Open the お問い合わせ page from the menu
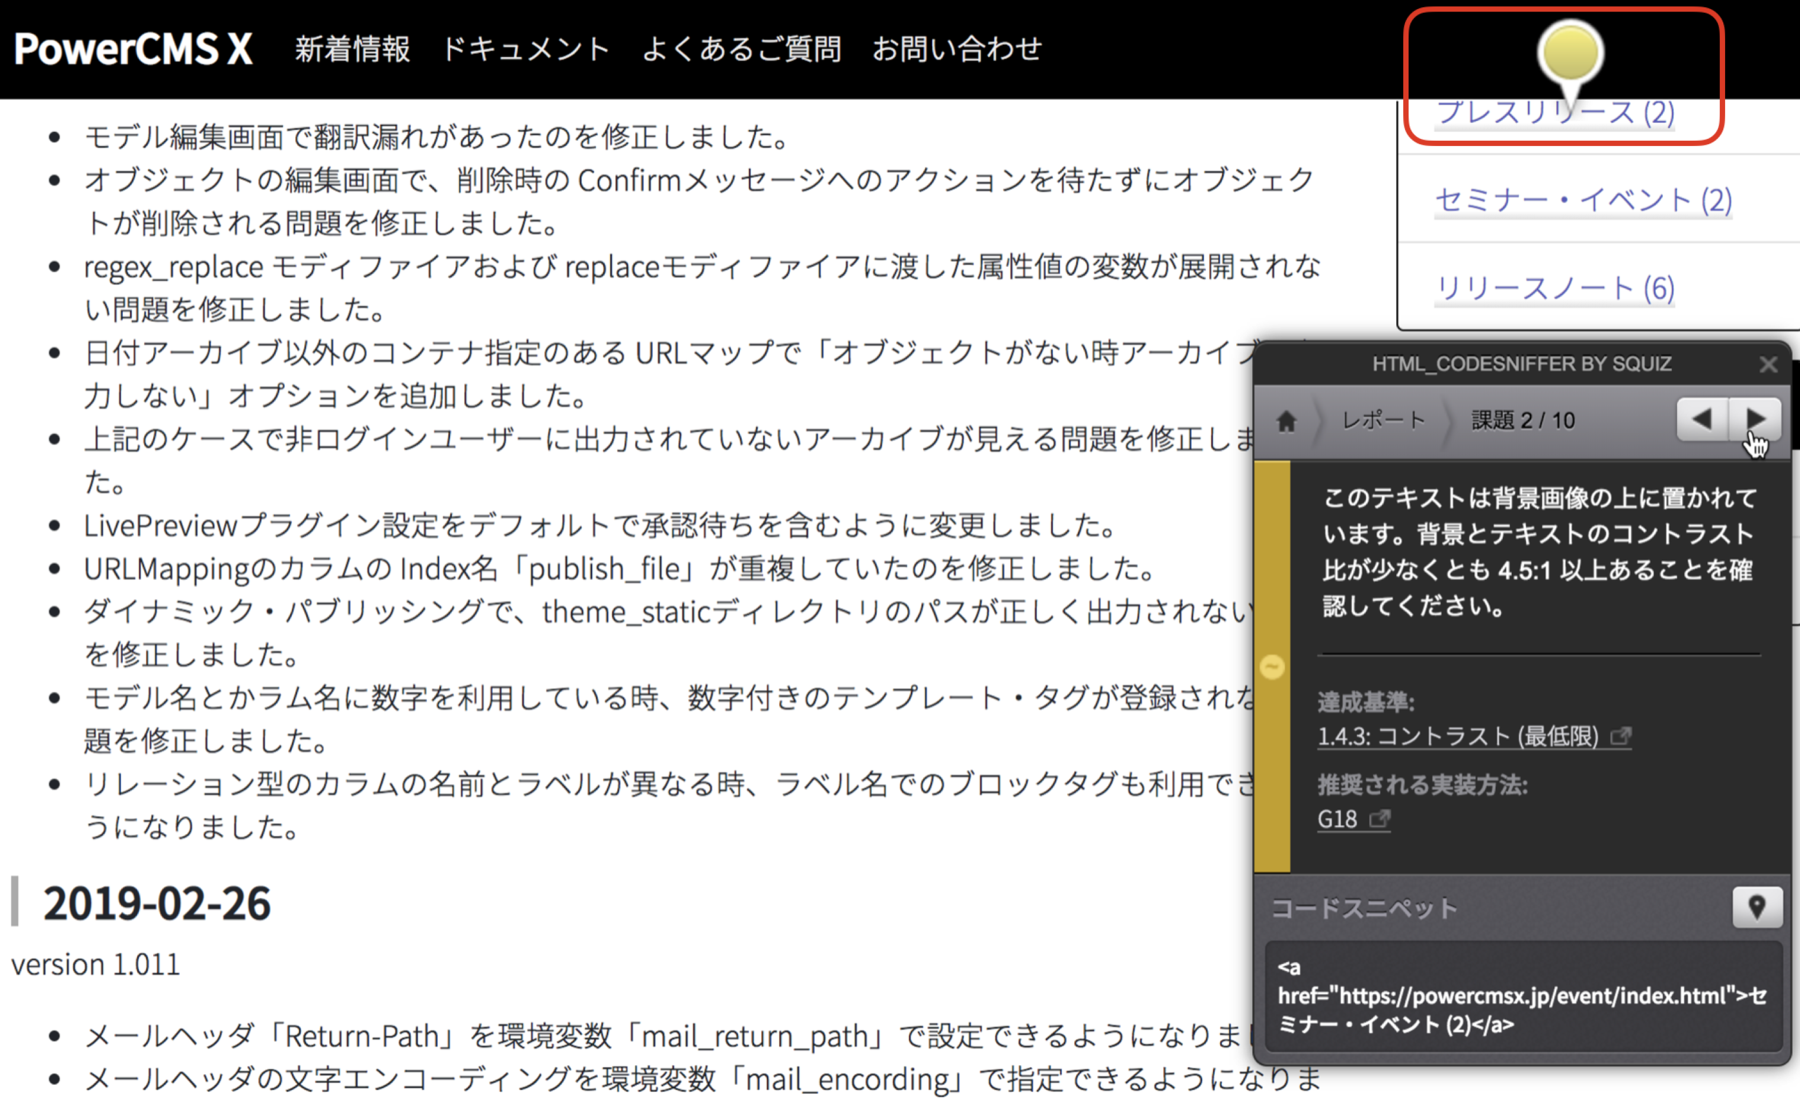This screenshot has height=1101, width=1800. (x=957, y=47)
